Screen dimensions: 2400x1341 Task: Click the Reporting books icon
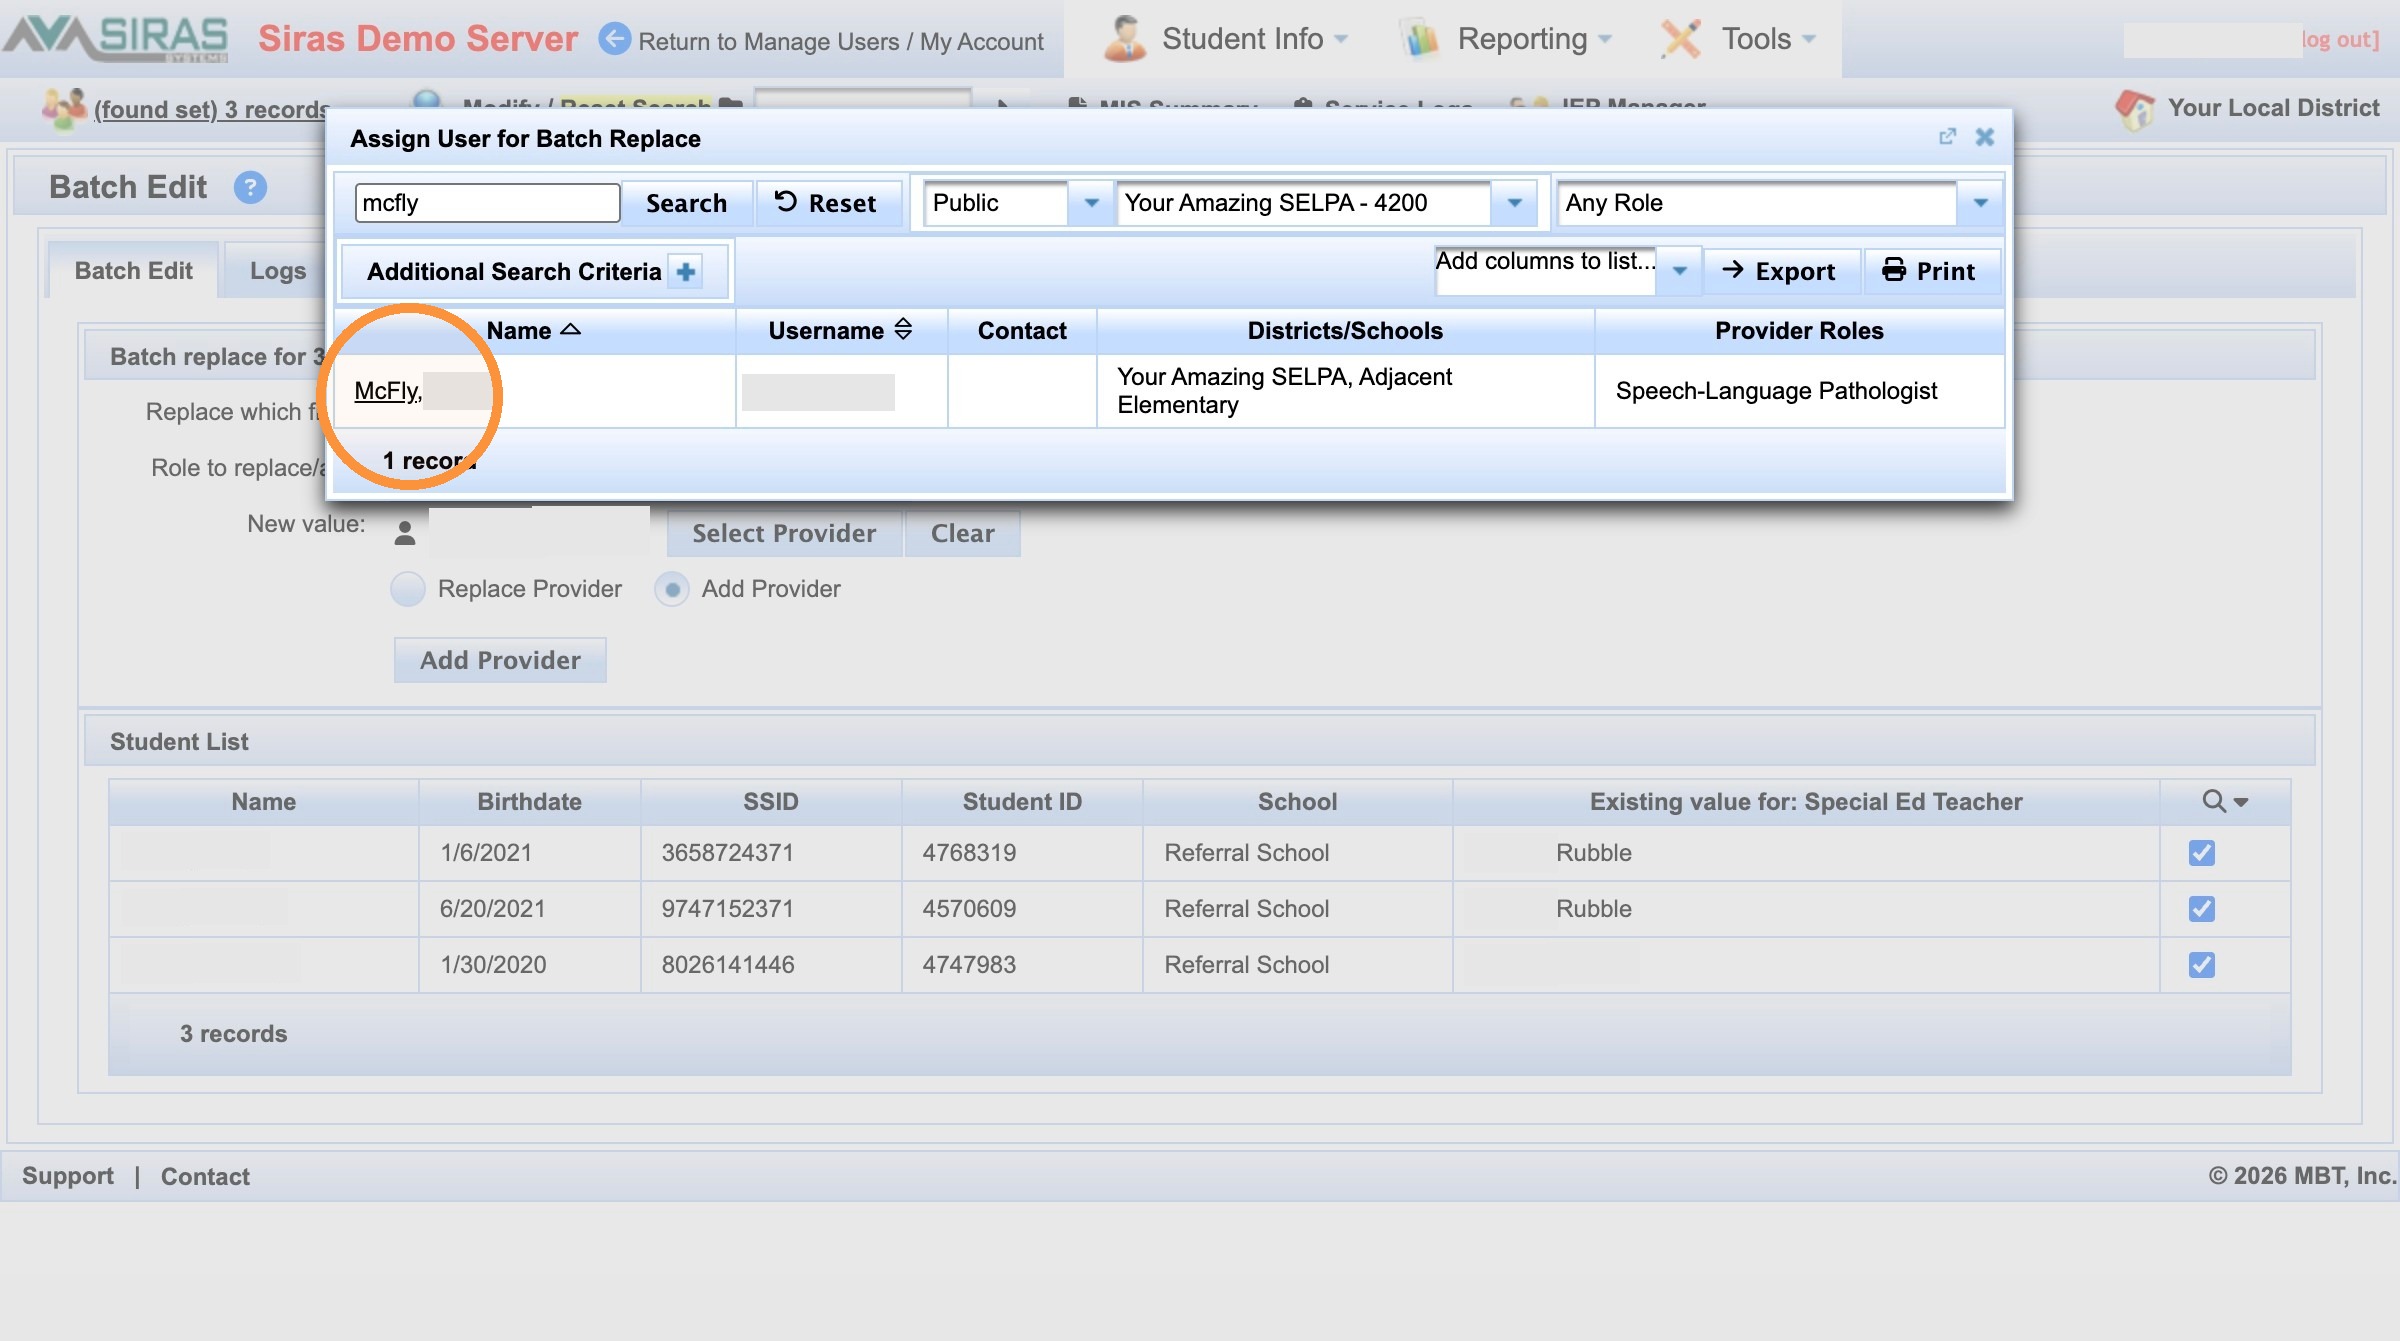(1420, 39)
